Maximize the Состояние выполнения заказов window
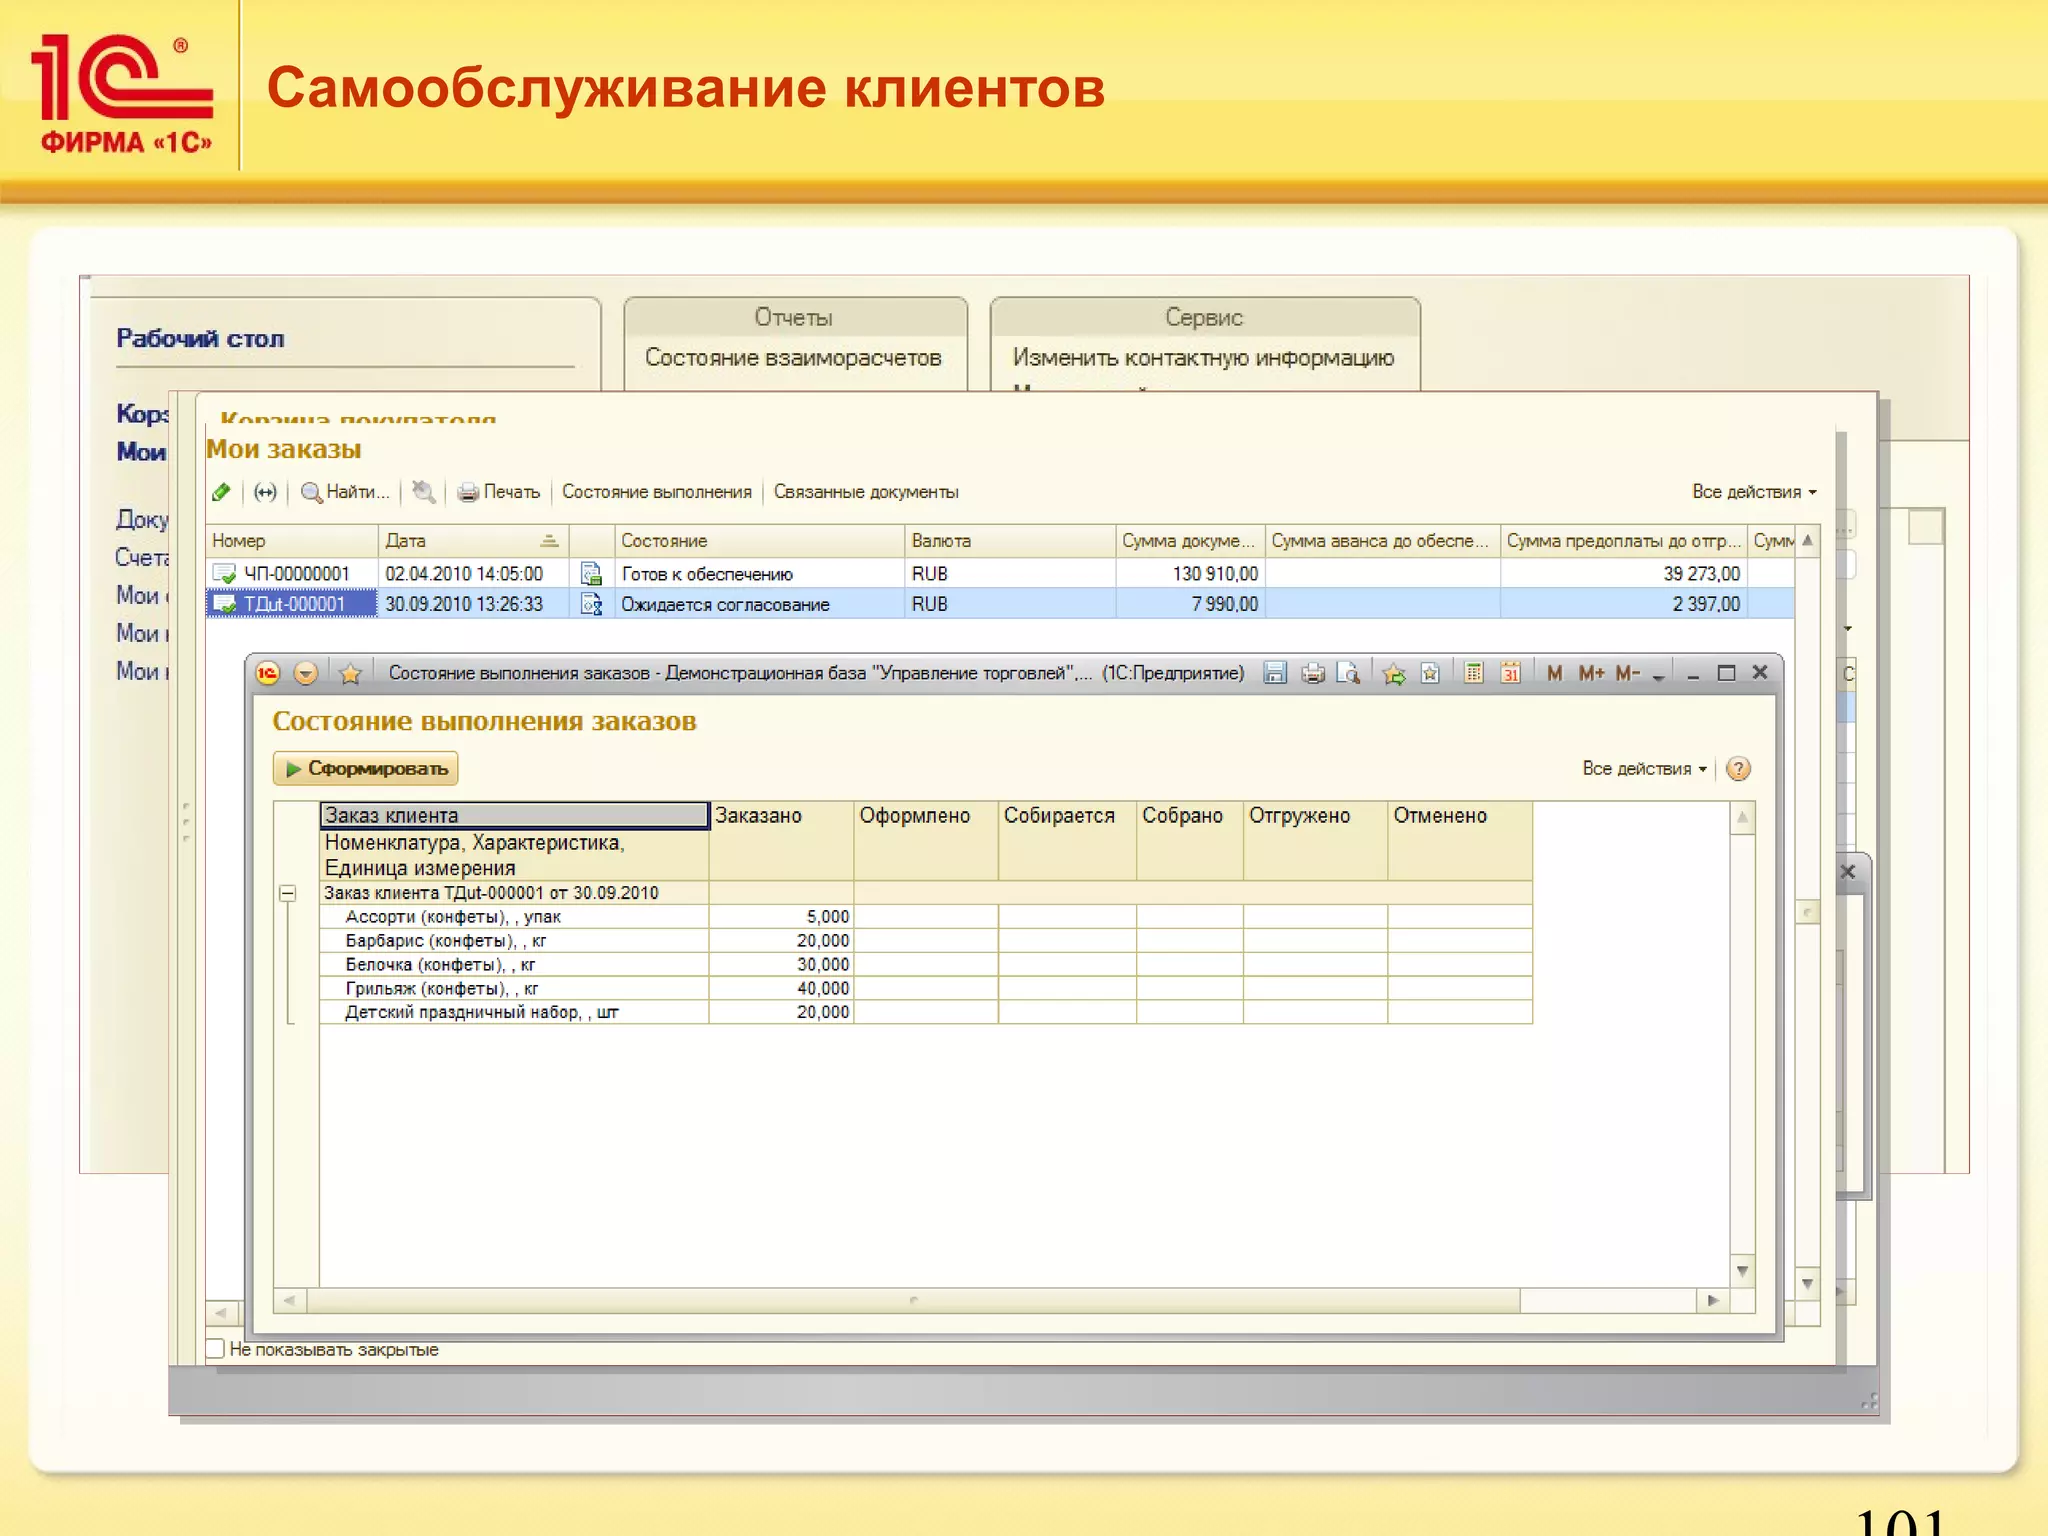Screen dimensions: 2048x1536 (x=1726, y=673)
